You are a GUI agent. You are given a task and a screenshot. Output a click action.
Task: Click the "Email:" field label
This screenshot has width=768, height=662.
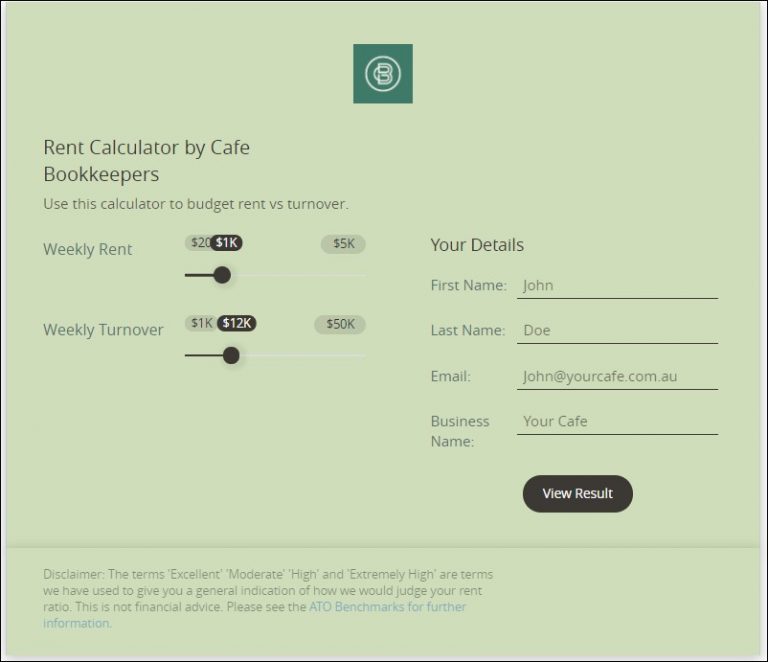[450, 376]
